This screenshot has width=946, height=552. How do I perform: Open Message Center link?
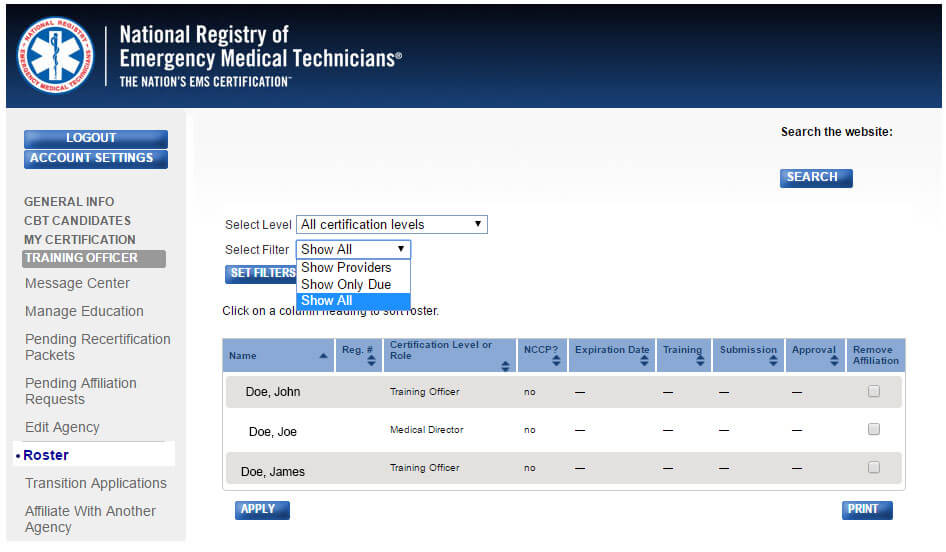[x=77, y=284]
